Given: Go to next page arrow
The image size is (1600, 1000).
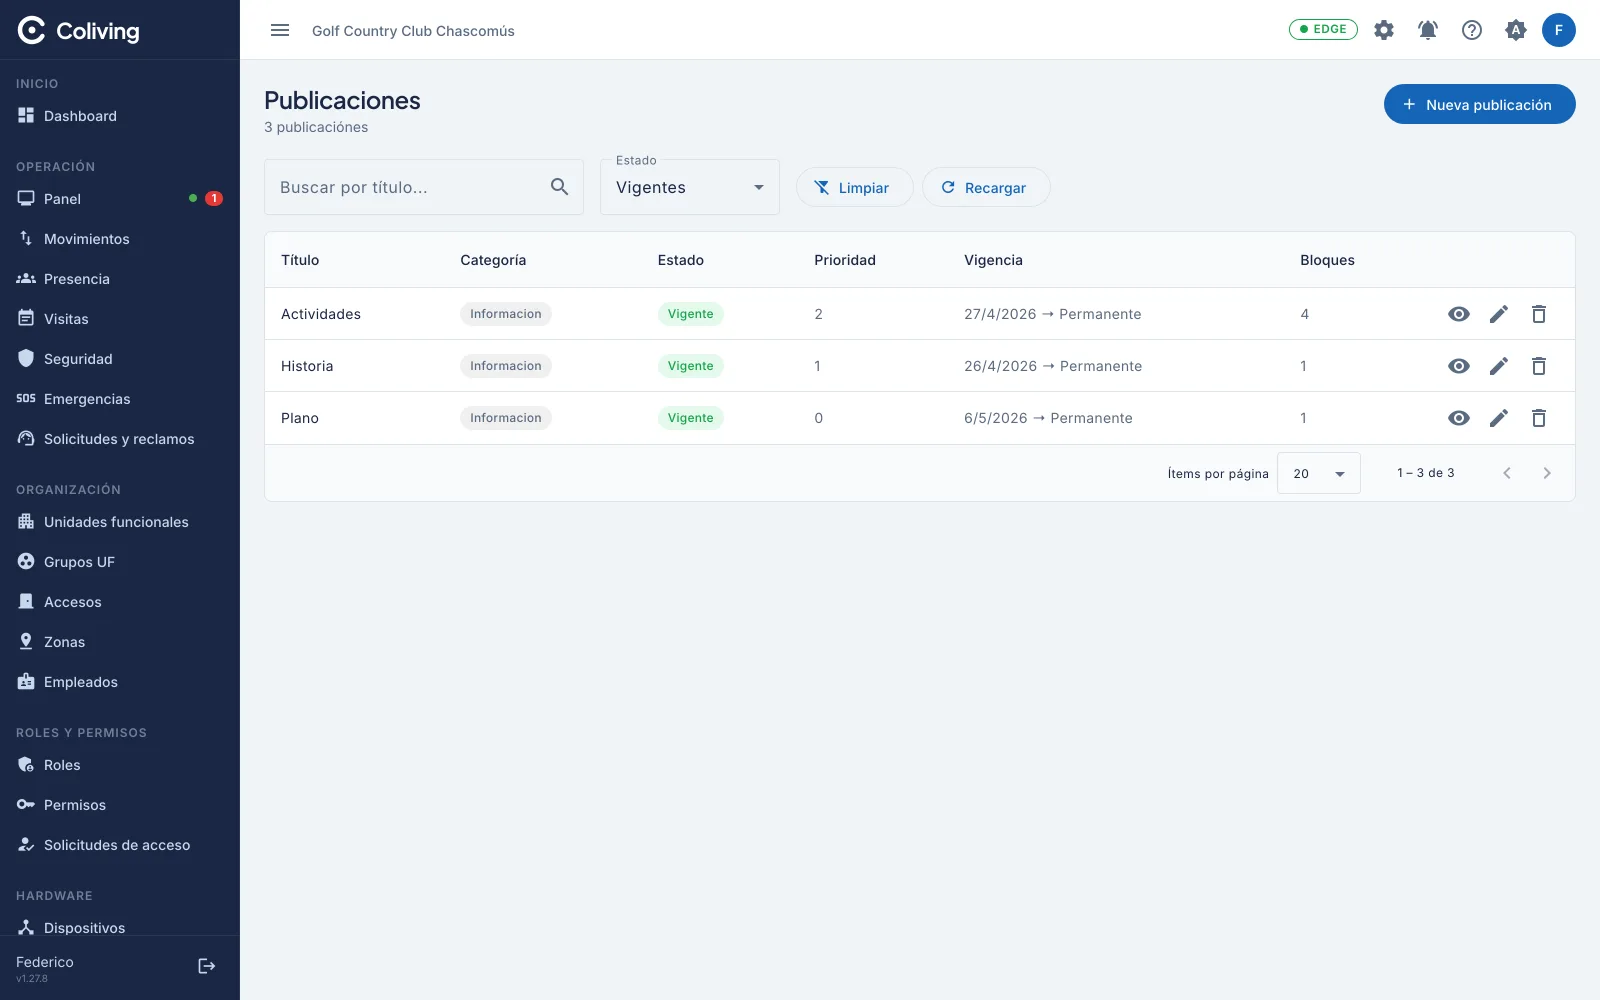Looking at the screenshot, I should pyautogui.click(x=1547, y=473).
